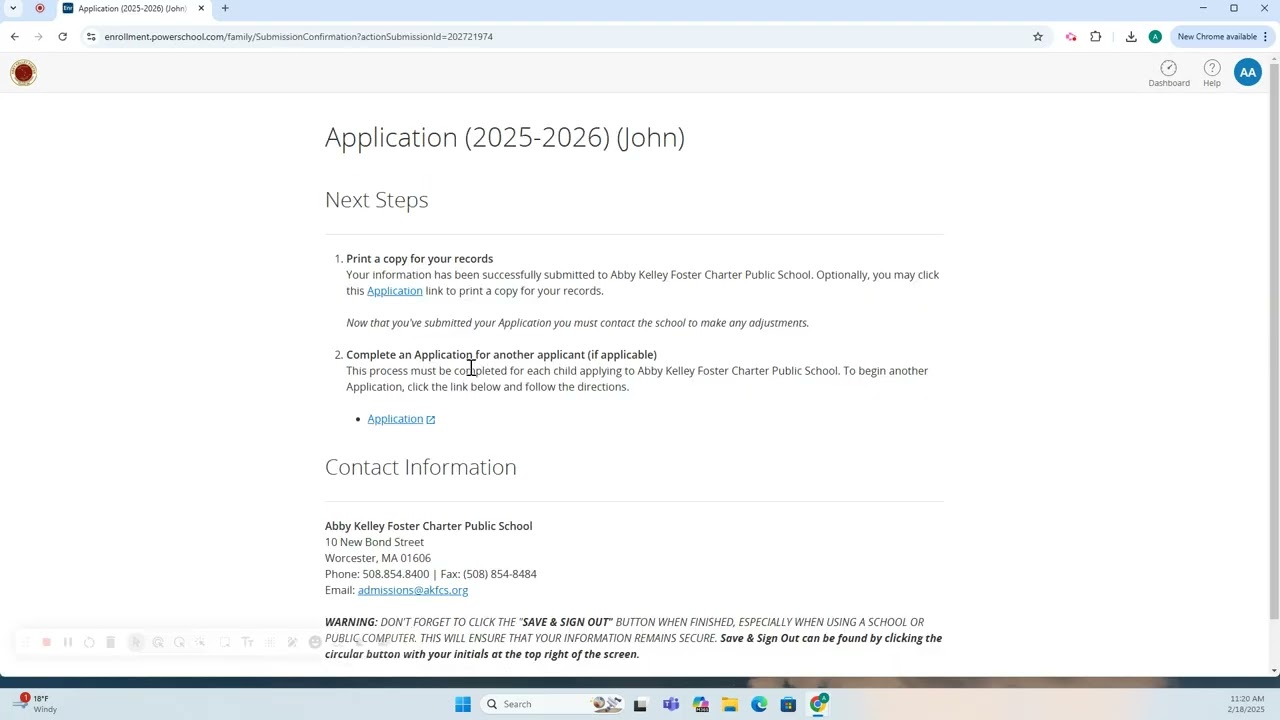Go back with the browser Back arrow
Screen dimensions: 1280x720
(x=14, y=37)
